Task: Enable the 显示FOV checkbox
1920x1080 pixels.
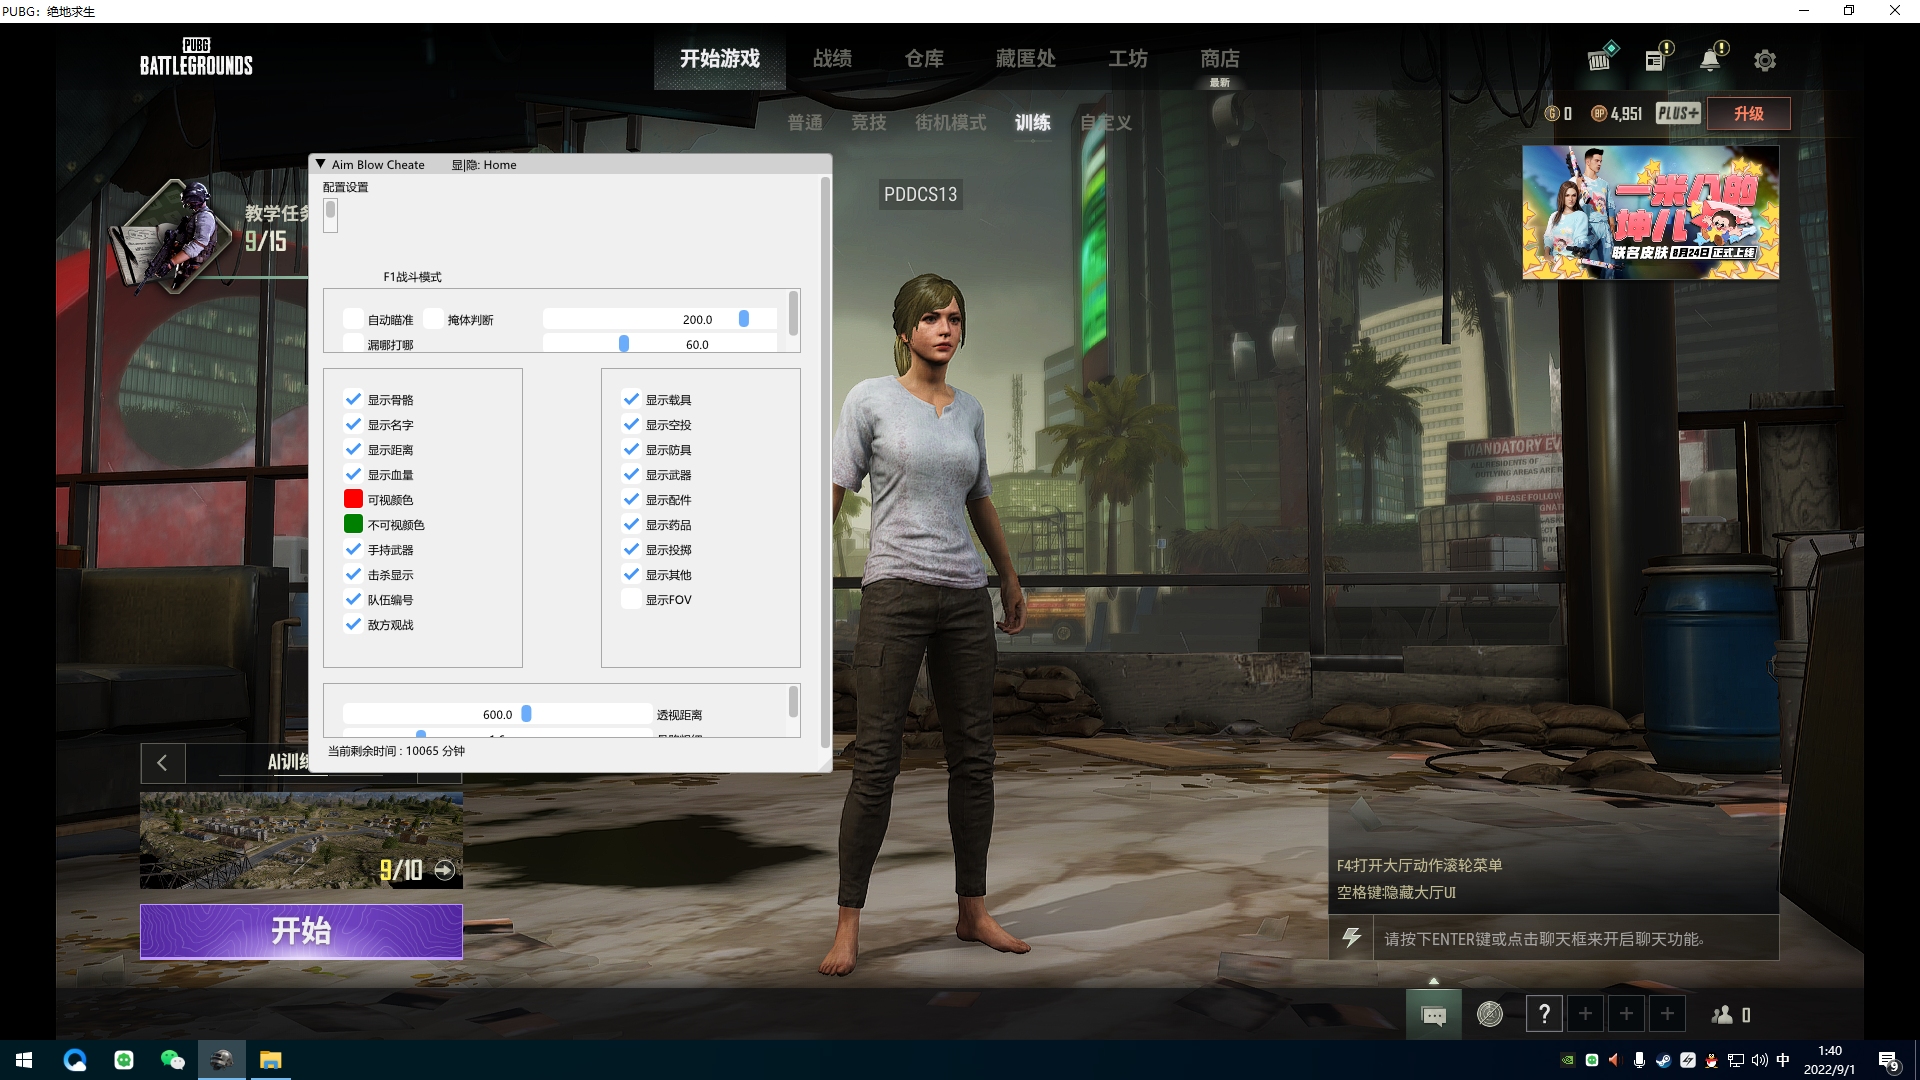Action: [631, 599]
